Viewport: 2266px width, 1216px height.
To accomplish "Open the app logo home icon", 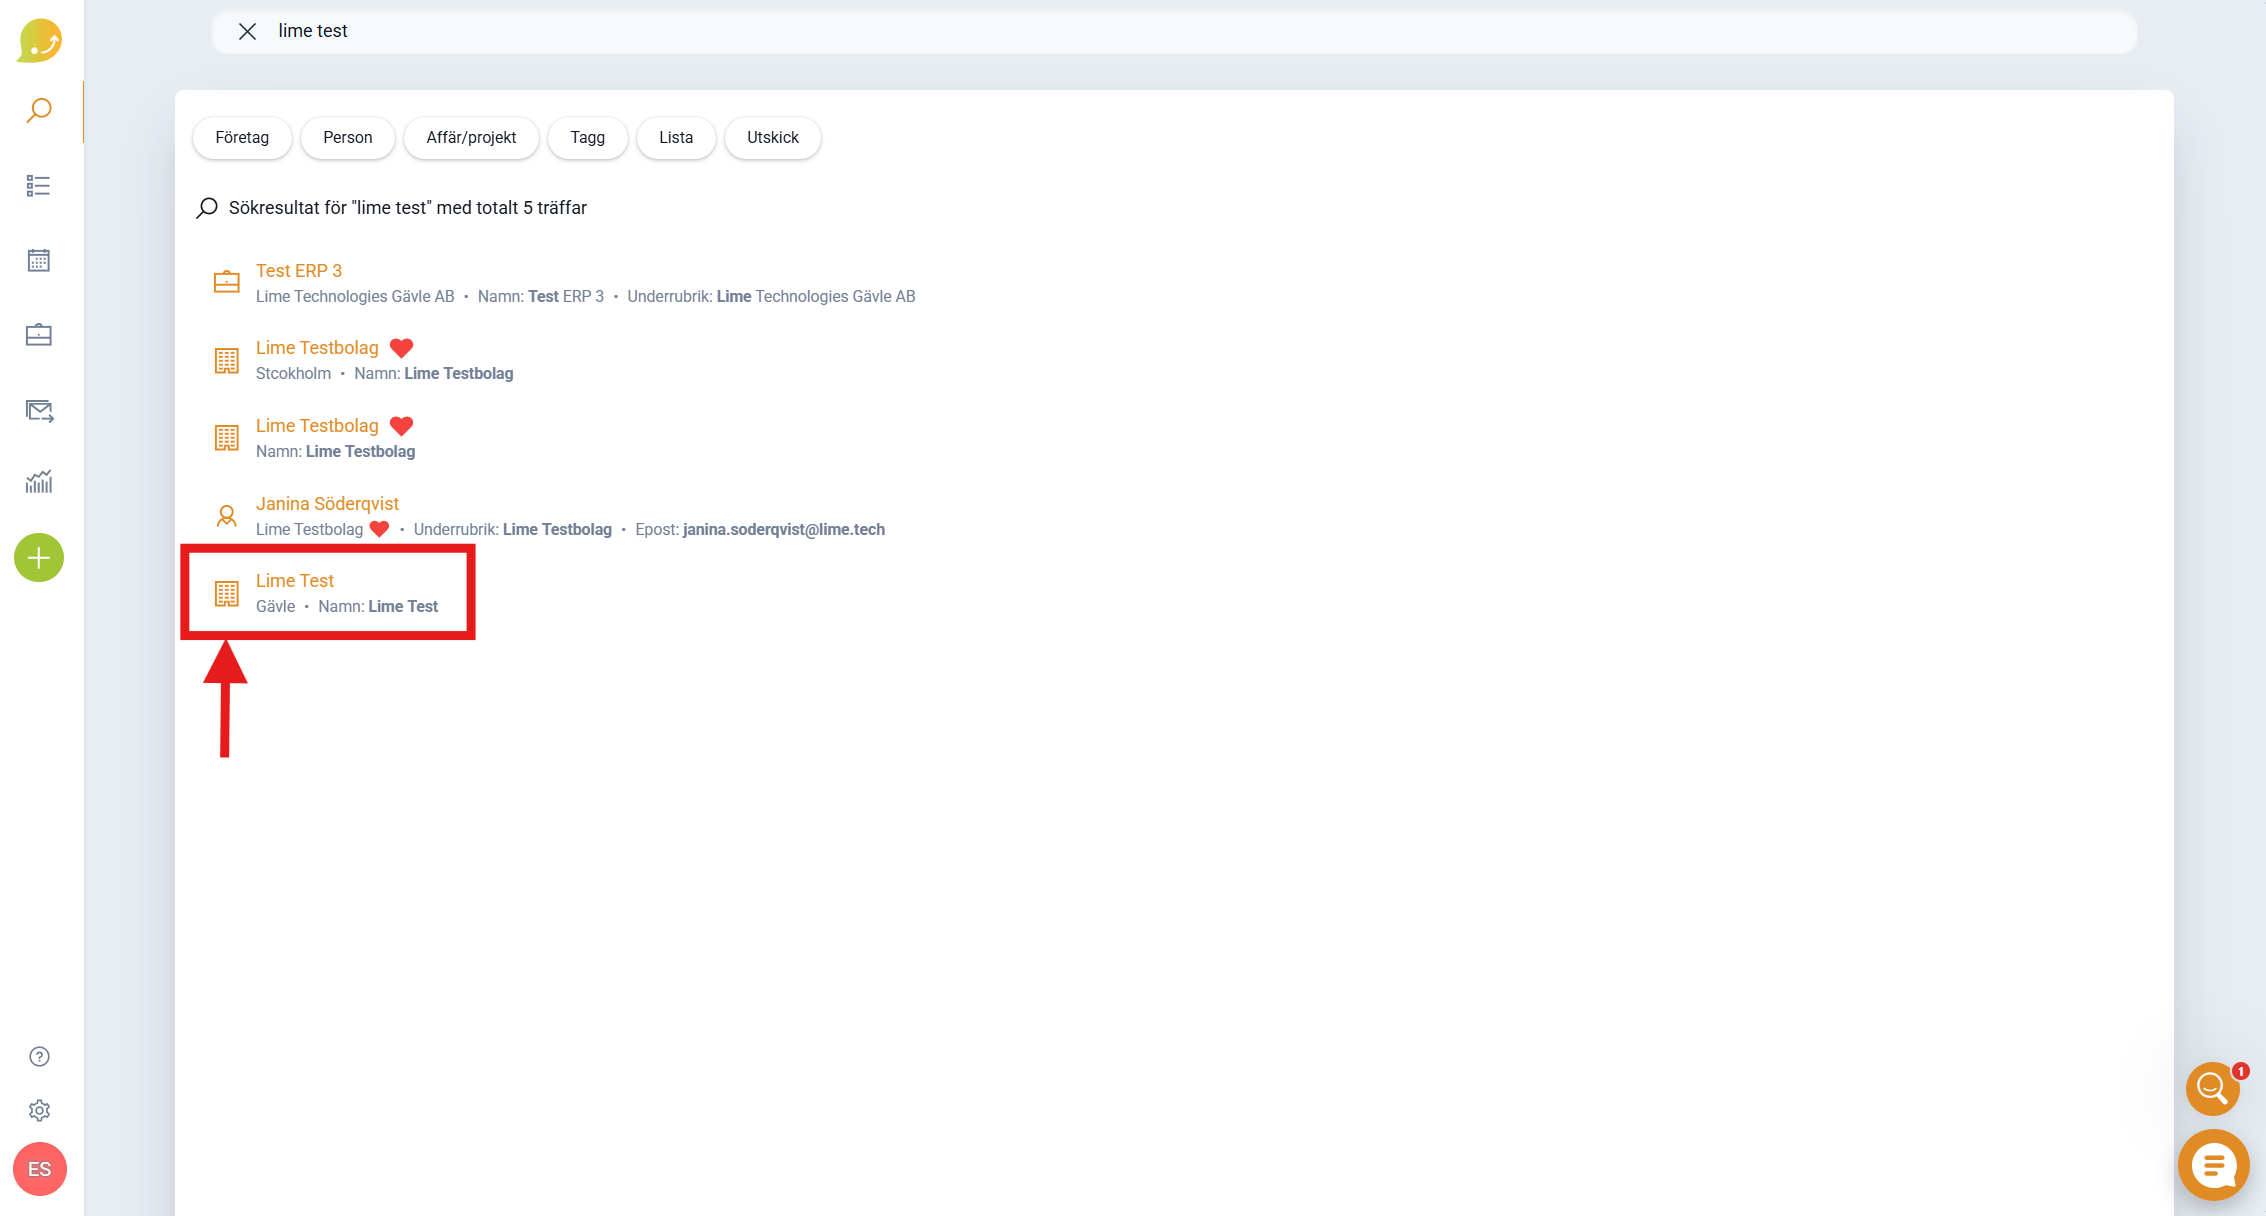I will (x=40, y=40).
